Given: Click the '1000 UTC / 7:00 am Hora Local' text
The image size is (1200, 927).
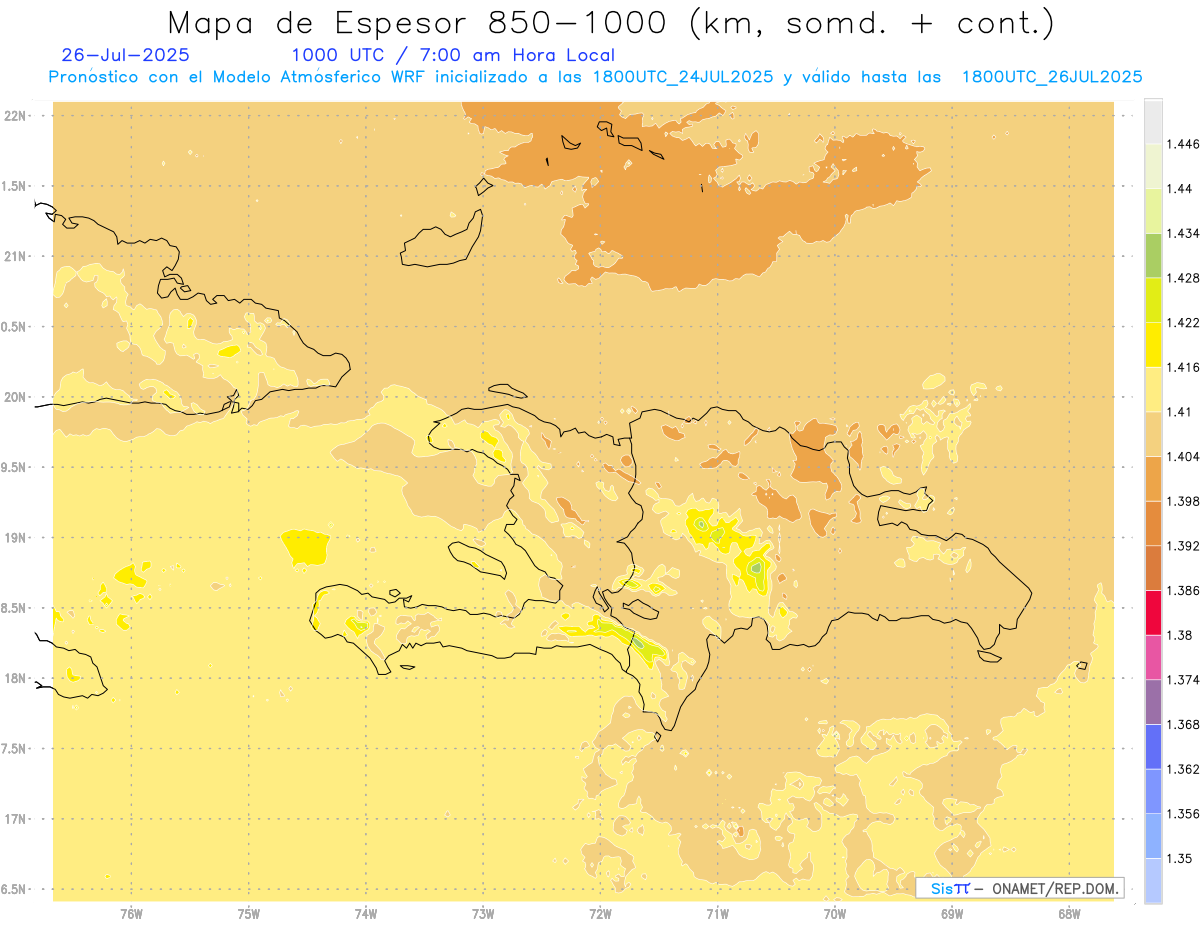Looking at the screenshot, I should (453, 56).
